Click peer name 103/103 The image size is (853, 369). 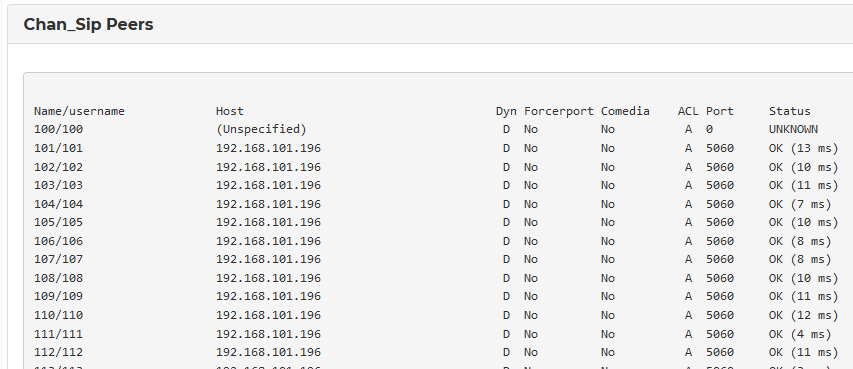58,185
